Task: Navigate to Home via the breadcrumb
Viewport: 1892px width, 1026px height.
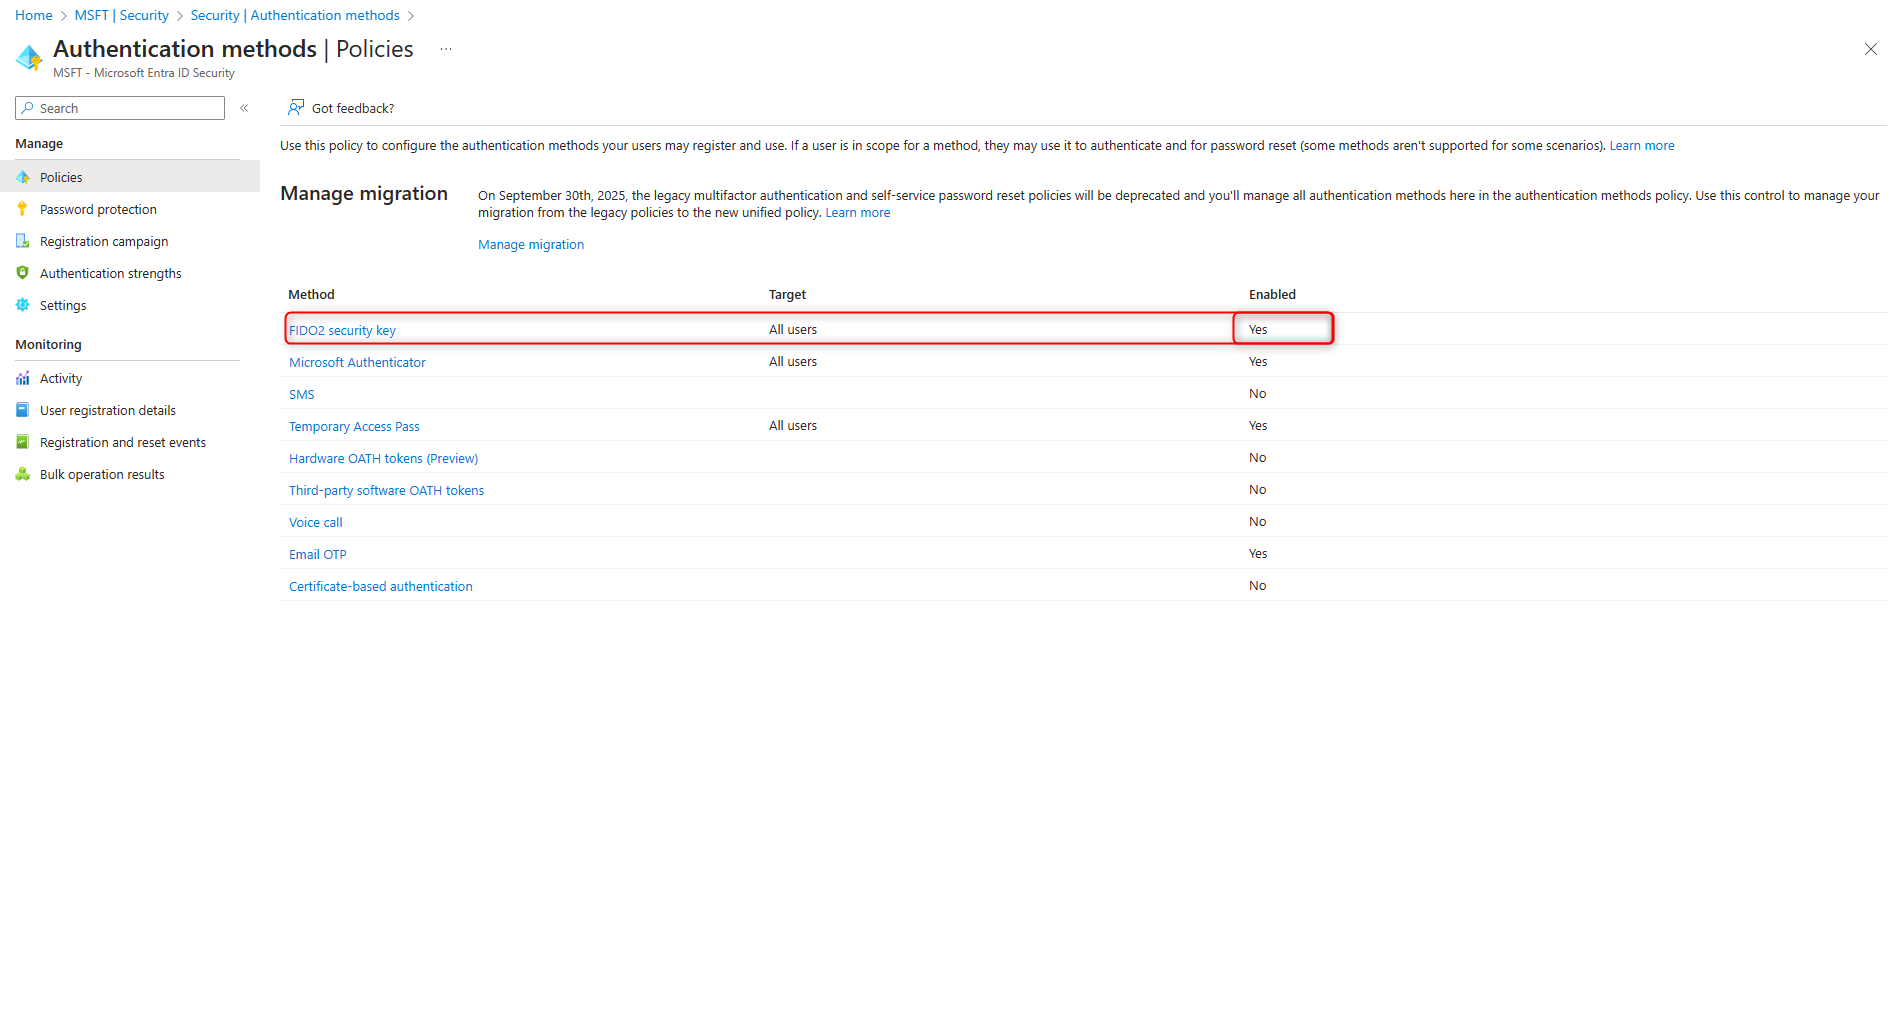Action: [33, 15]
